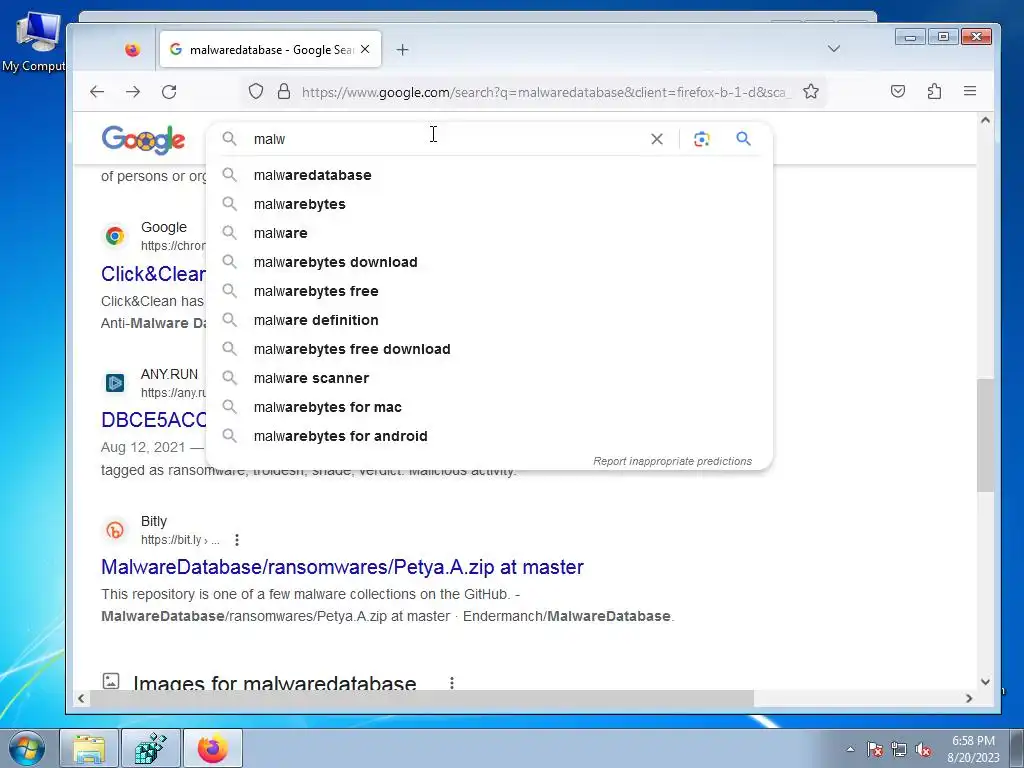Screen dimensions: 1024x768
Task: Show hidden system tray icons
Action: pos(850,749)
